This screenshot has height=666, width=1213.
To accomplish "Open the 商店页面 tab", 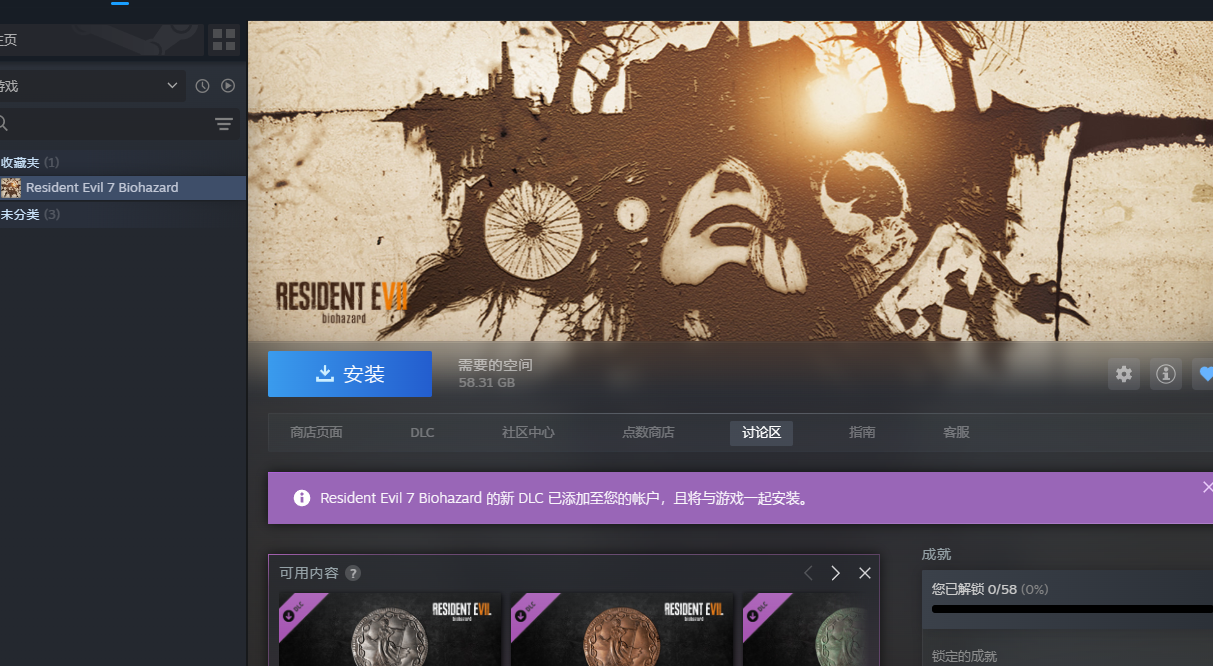I will [x=316, y=432].
